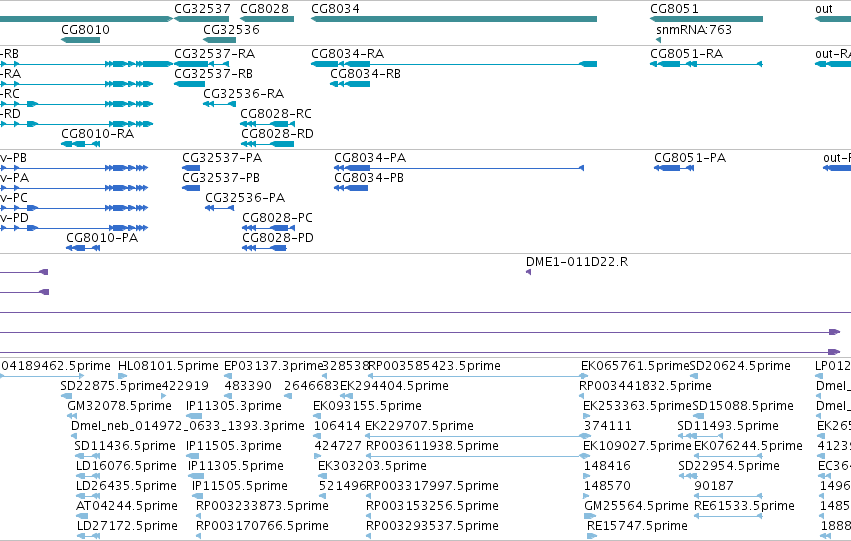Select the CG8034-RB transcript label
The image size is (851, 541).
(365, 74)
